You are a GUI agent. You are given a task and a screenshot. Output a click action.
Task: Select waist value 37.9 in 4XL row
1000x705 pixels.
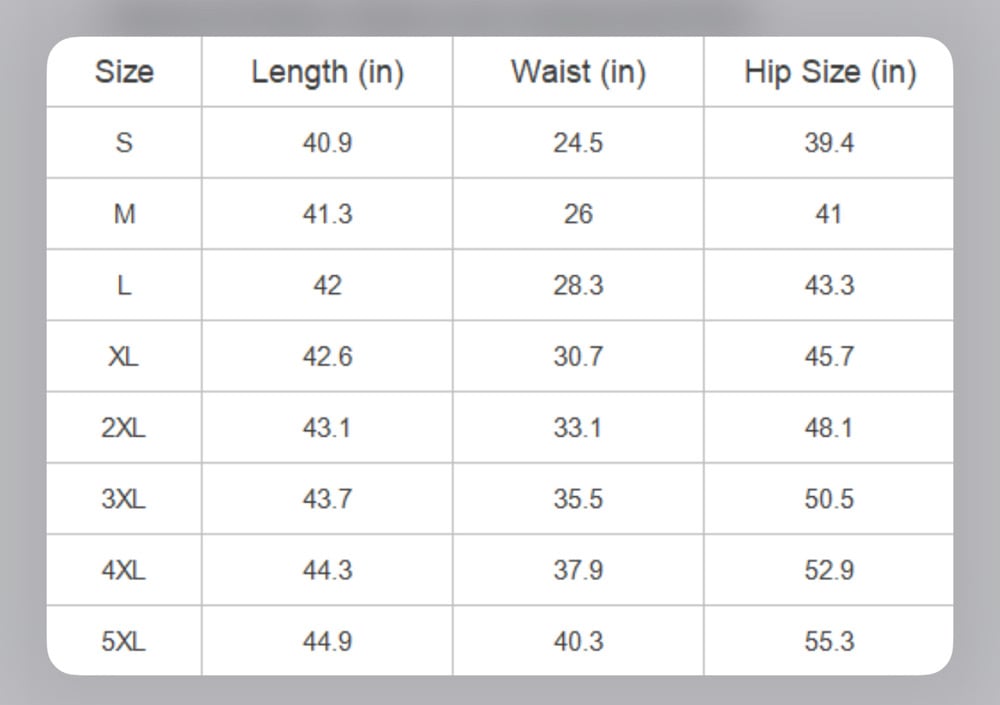pyautogui.click(x=578, y=570)
